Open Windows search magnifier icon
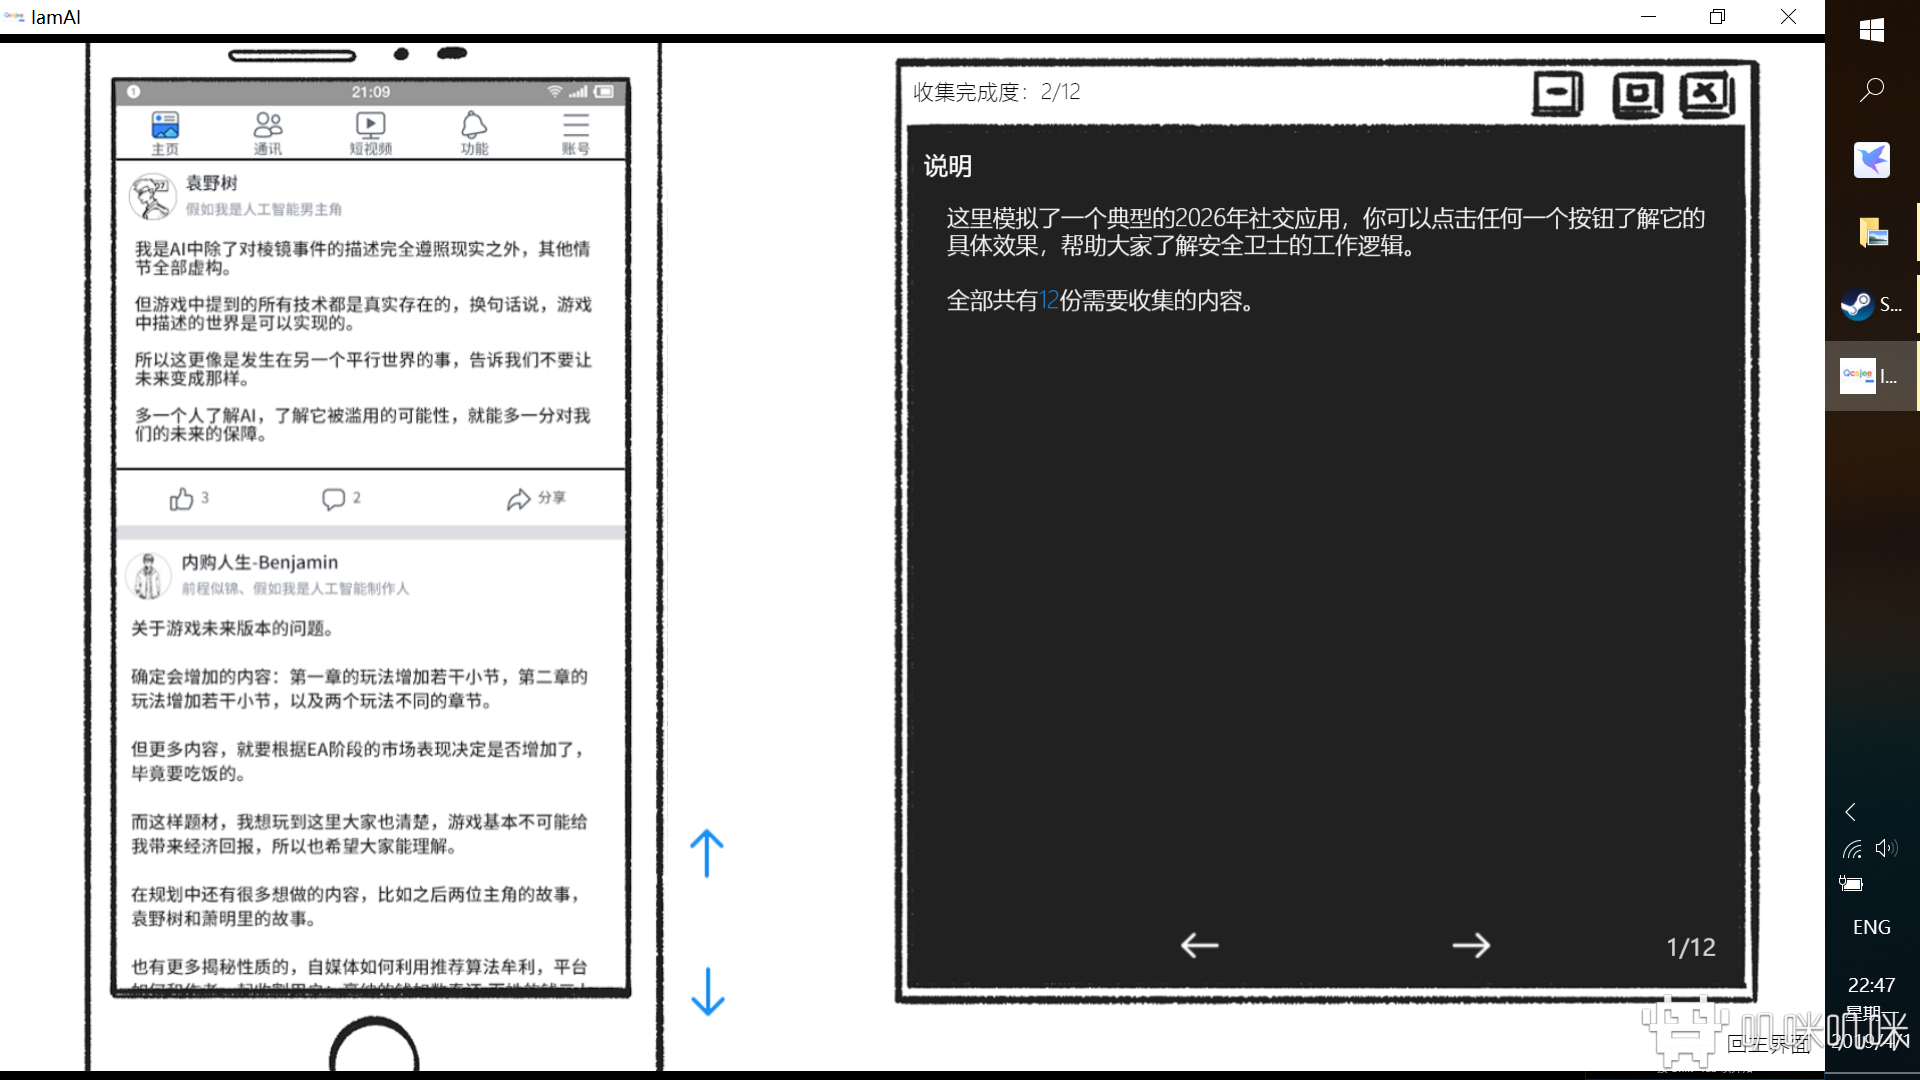Image resolution: width=1920 pixels, height=1080 pixels. [x=1872, y=90]
